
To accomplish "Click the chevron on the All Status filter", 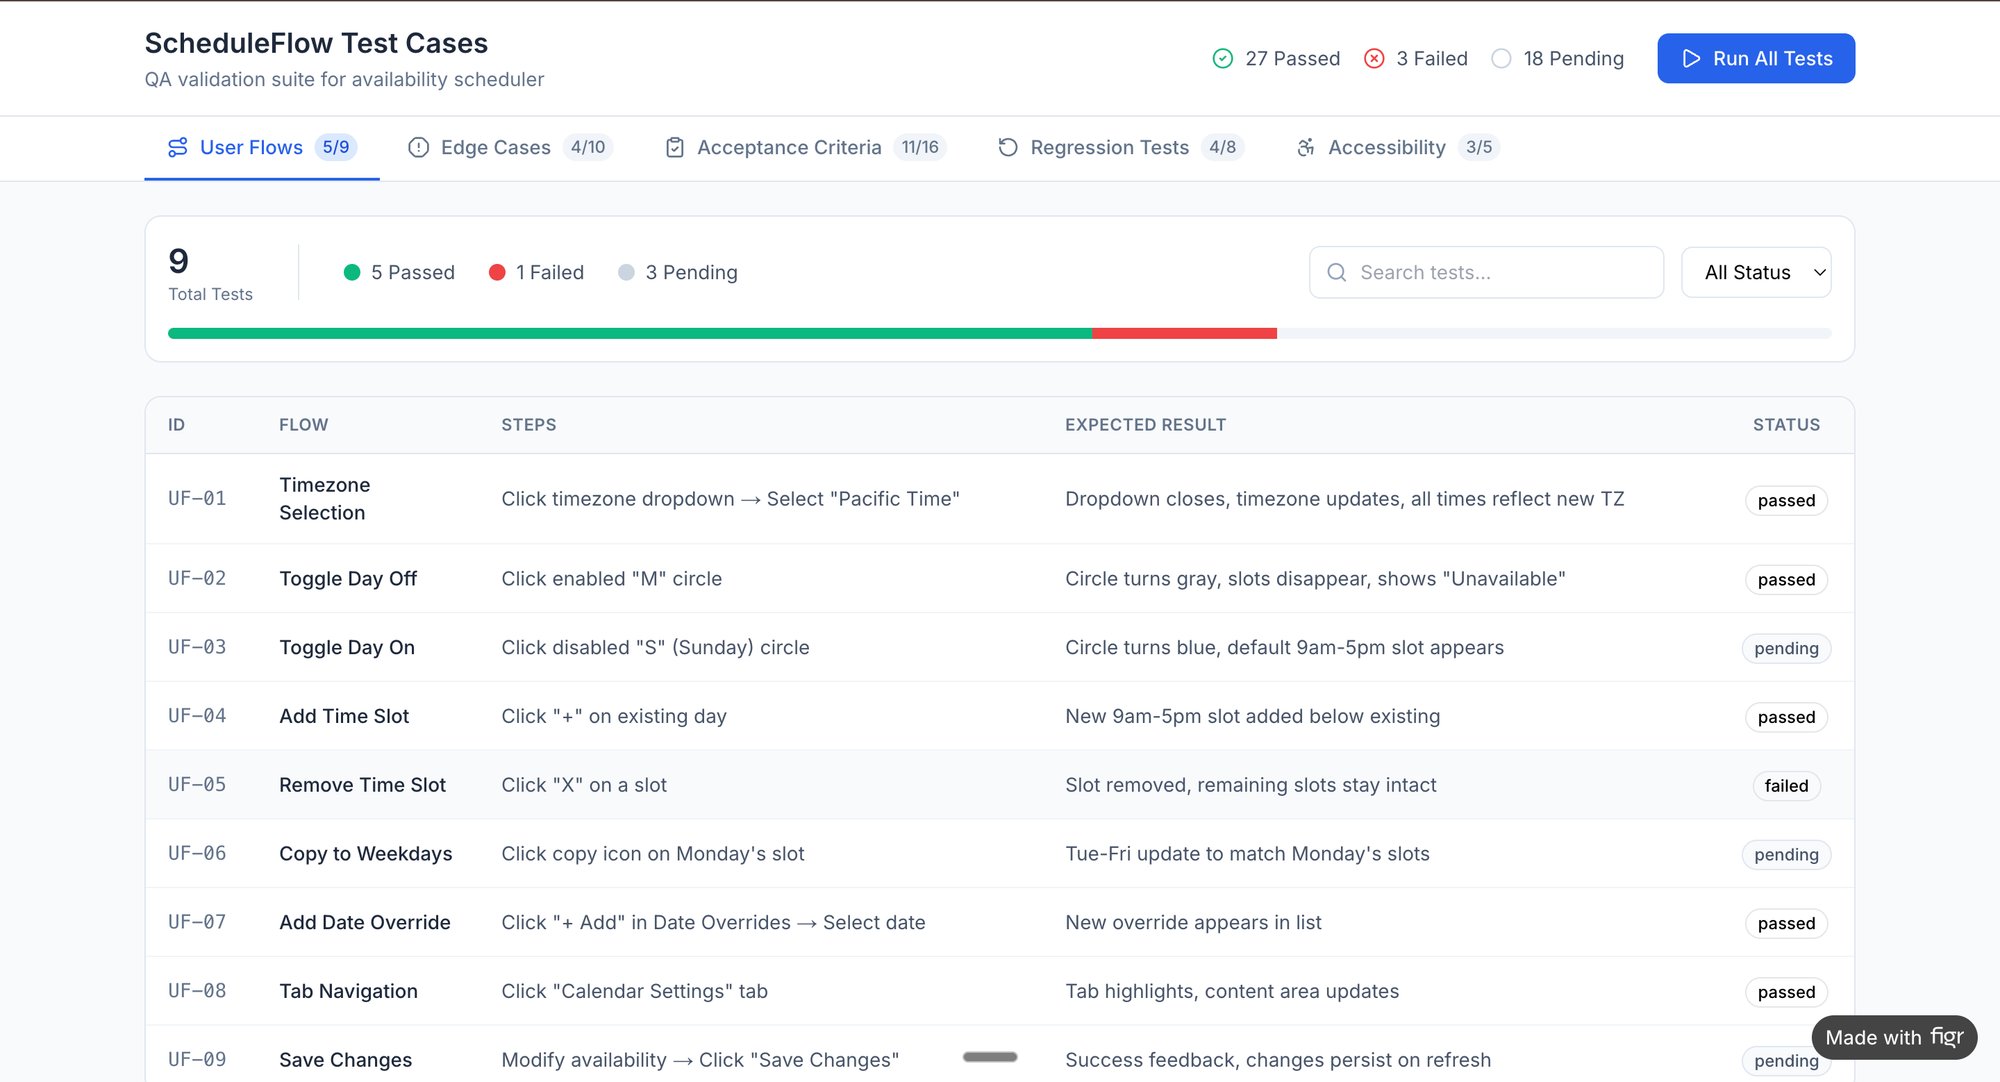I will 1819,272.
